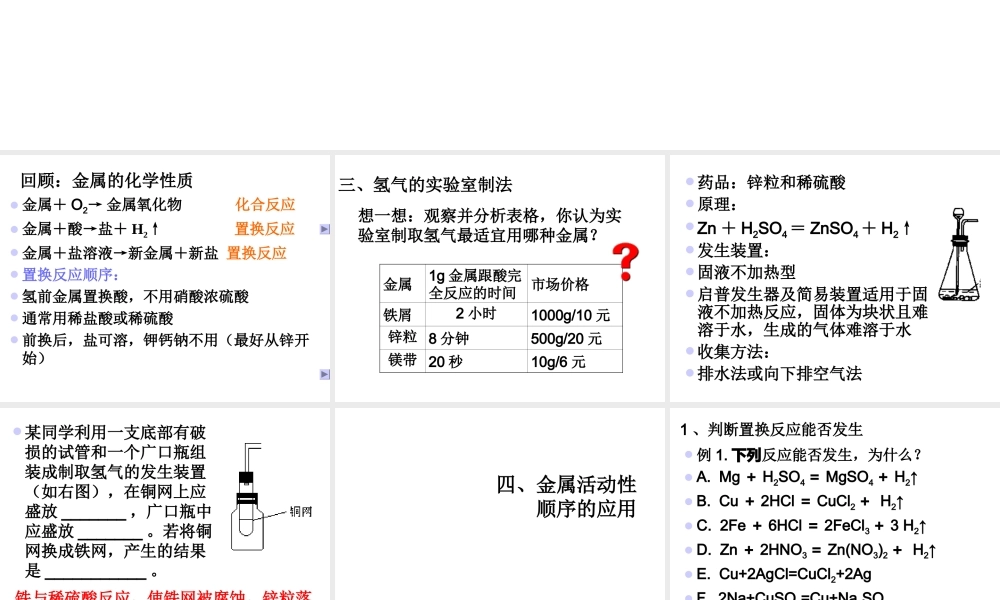Screen dimensions: 1000x600
Task: Click the lower back-arrow action button
Action: coord(325,374)
